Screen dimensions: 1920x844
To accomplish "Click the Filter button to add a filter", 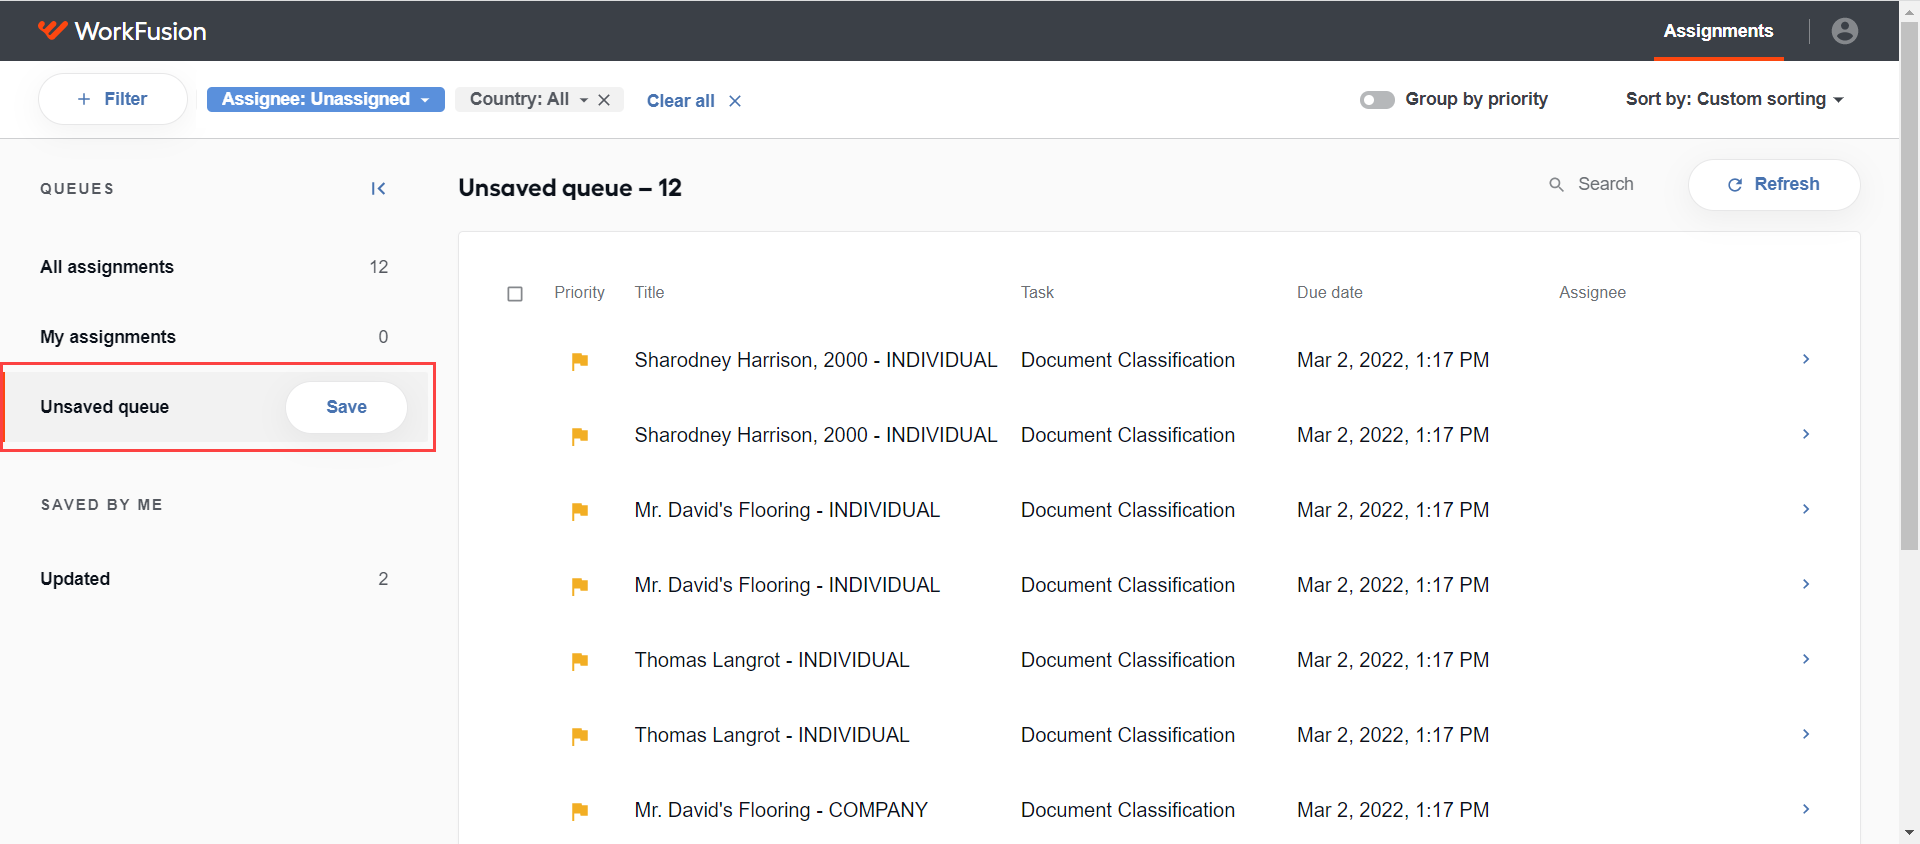I will (113, 99).
